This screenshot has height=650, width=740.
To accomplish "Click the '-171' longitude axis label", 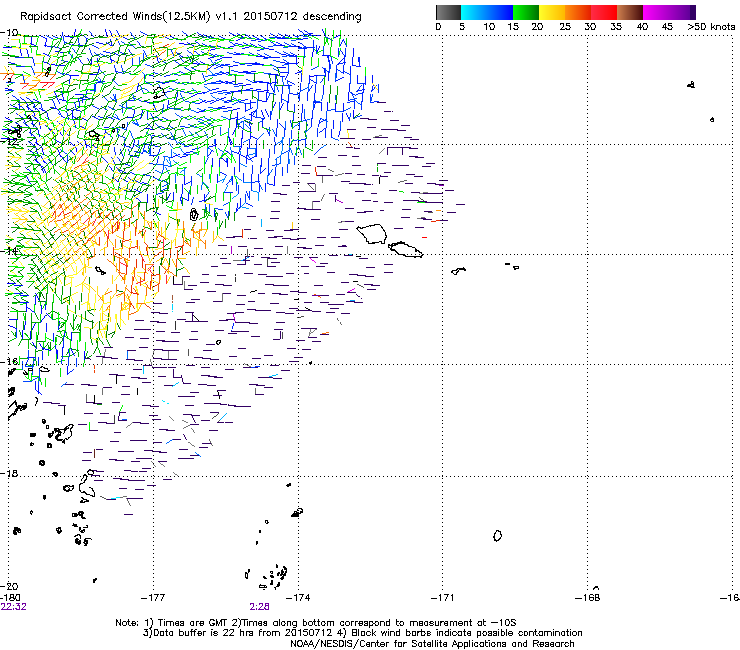I will pyautogui.click(x=443, y=598).
